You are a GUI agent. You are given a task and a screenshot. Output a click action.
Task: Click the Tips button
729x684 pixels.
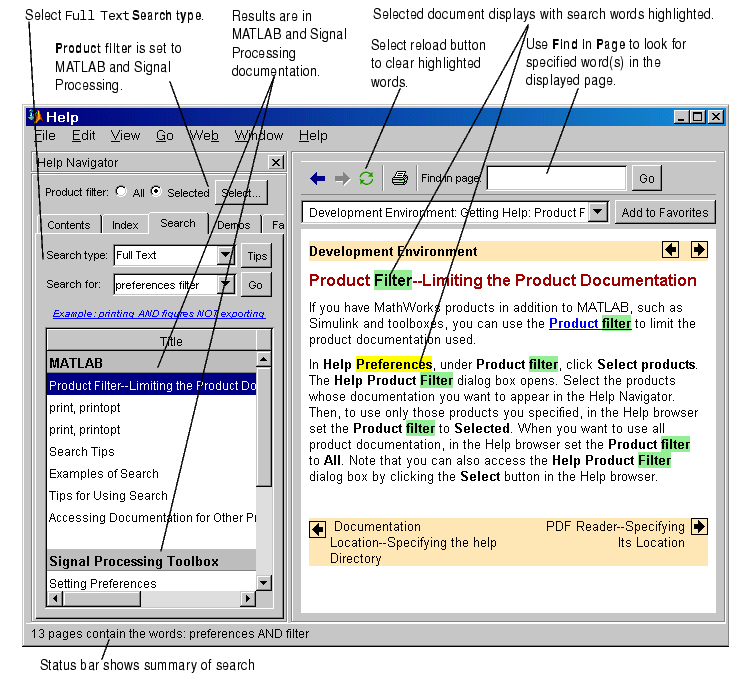(x=257, y=256)
